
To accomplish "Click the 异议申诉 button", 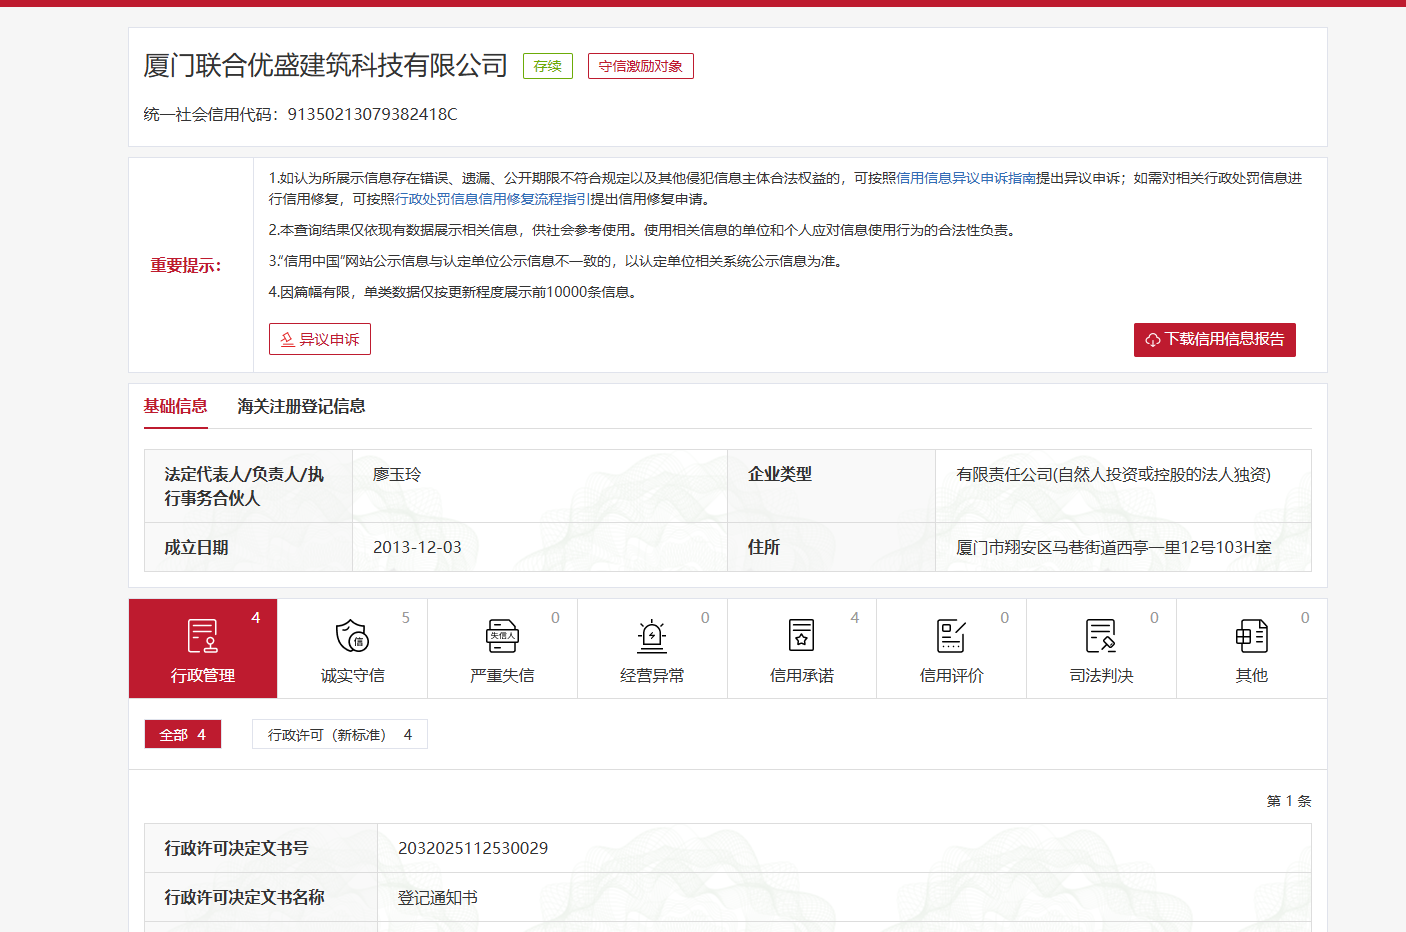I will (320, 339).
